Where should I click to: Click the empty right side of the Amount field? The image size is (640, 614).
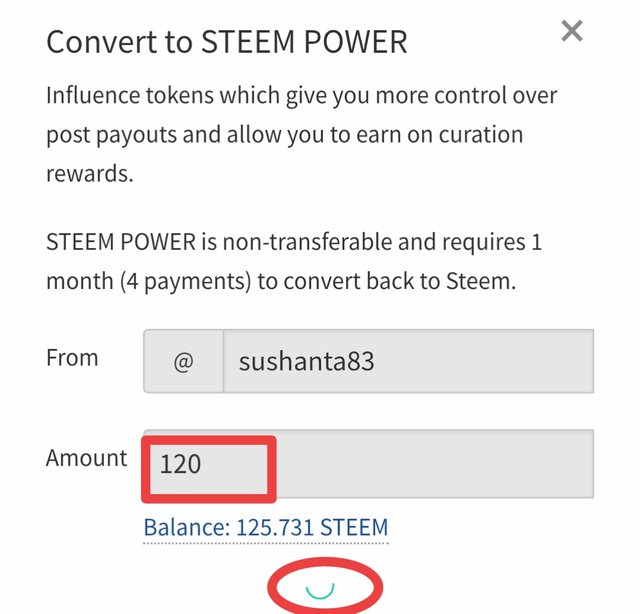(435, 464)
